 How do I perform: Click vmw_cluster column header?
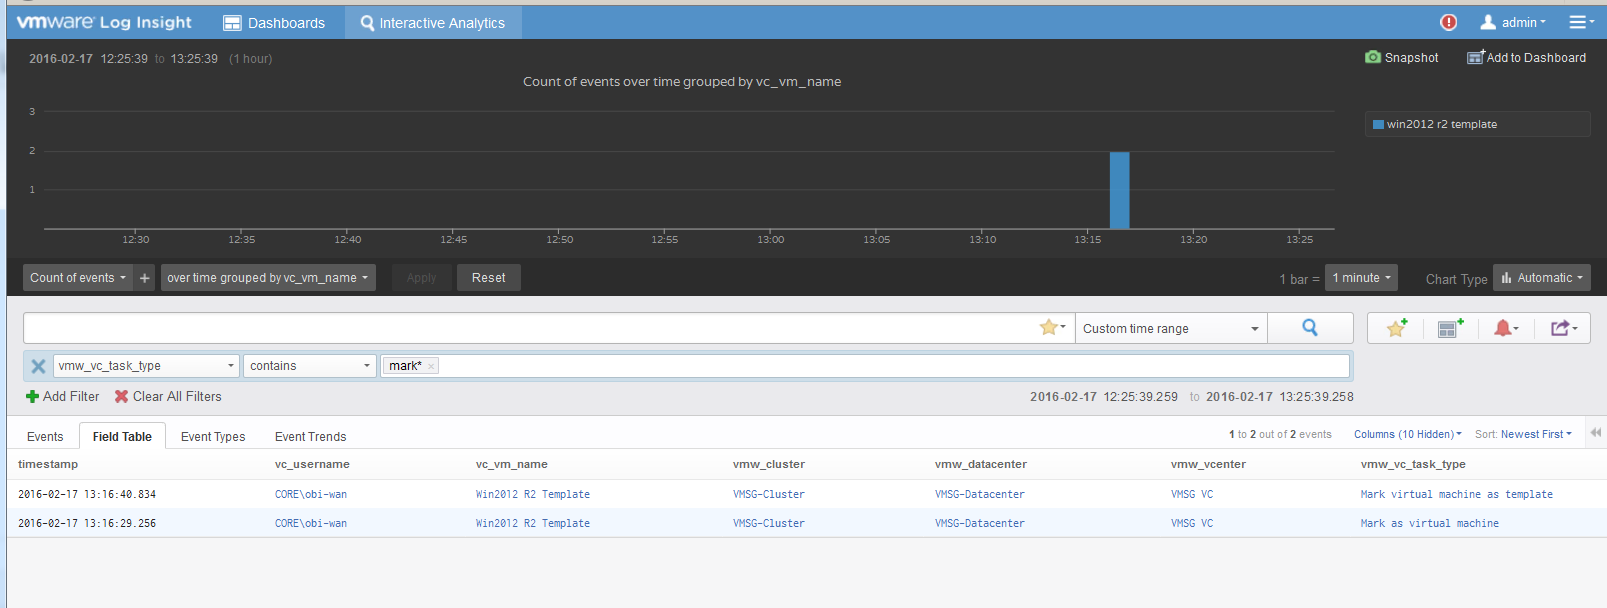click(x=769, y=464)
